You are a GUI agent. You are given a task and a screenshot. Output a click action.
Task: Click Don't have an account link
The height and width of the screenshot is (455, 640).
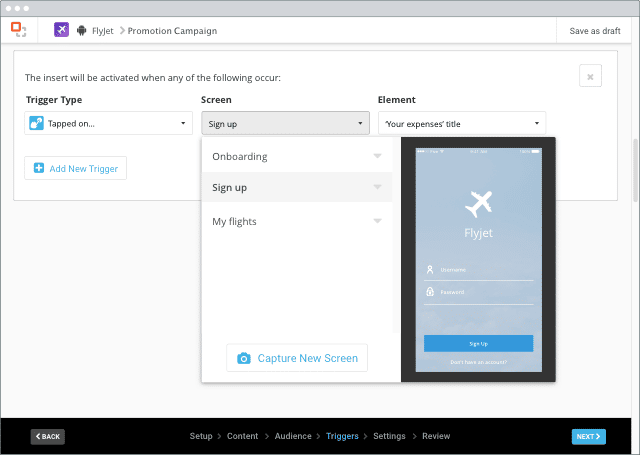(478, 362)
